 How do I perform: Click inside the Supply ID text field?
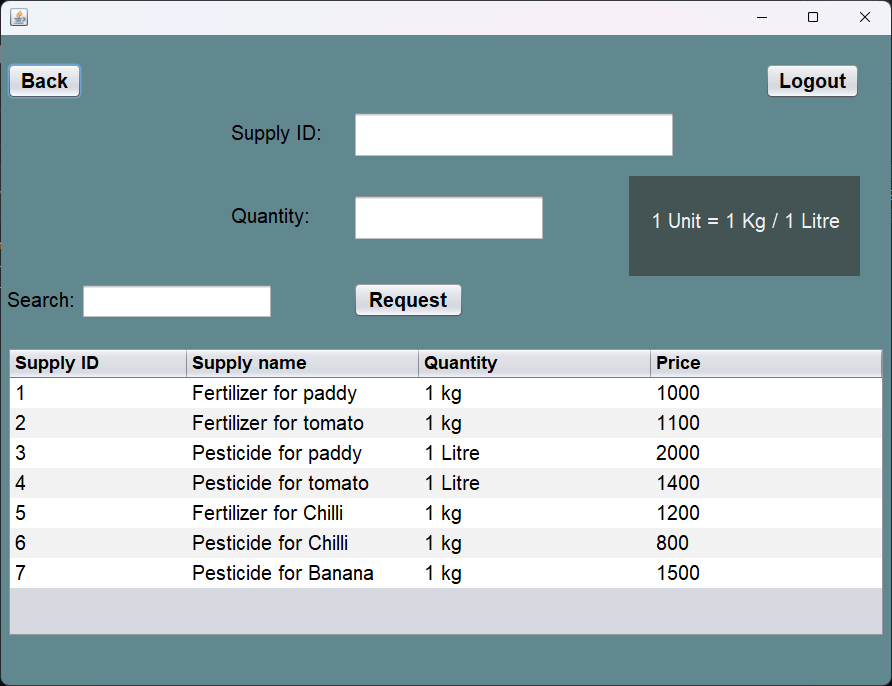[x=513, y=134]
